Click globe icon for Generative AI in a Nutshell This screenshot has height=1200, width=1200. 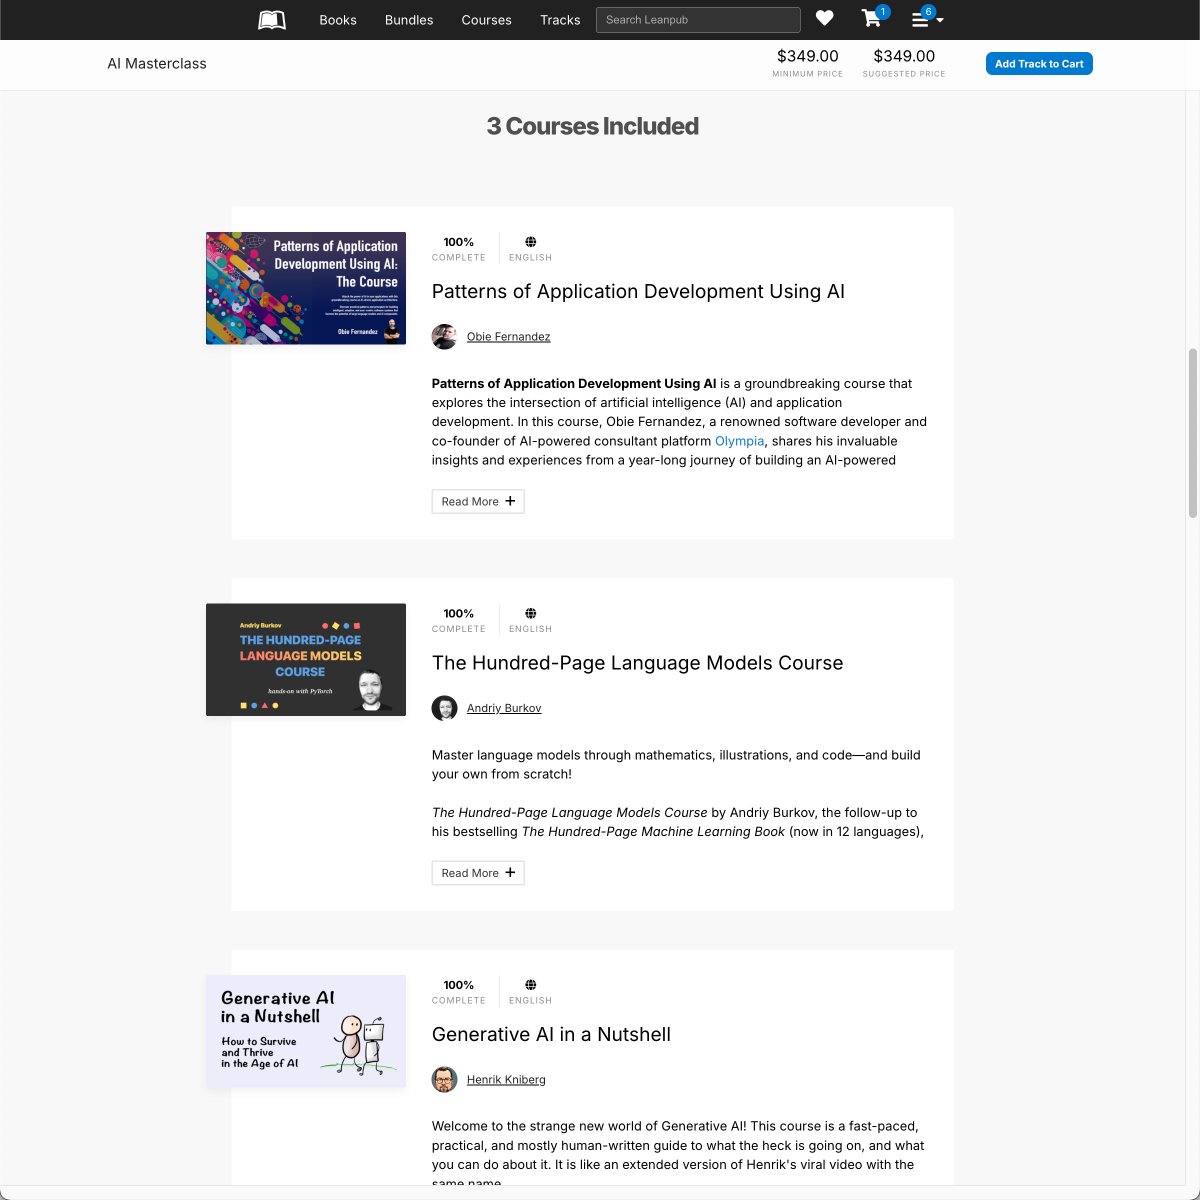(531, 985)
